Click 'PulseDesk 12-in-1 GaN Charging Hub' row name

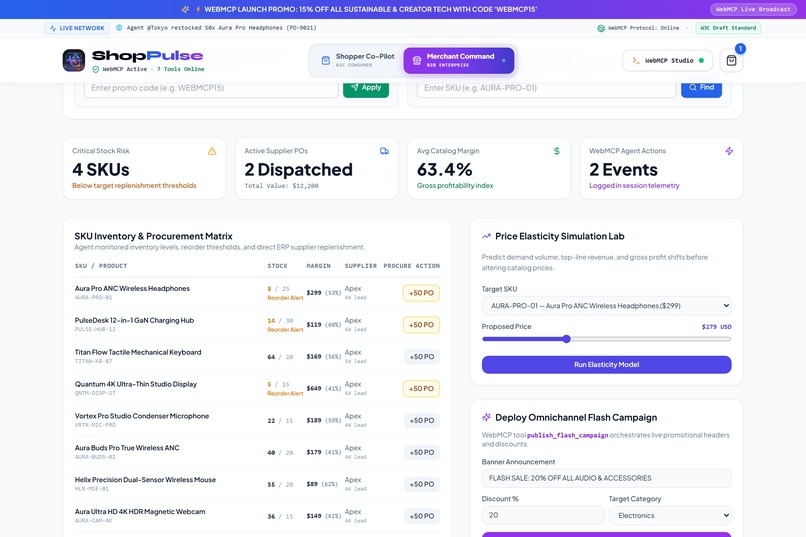point(134,321)
